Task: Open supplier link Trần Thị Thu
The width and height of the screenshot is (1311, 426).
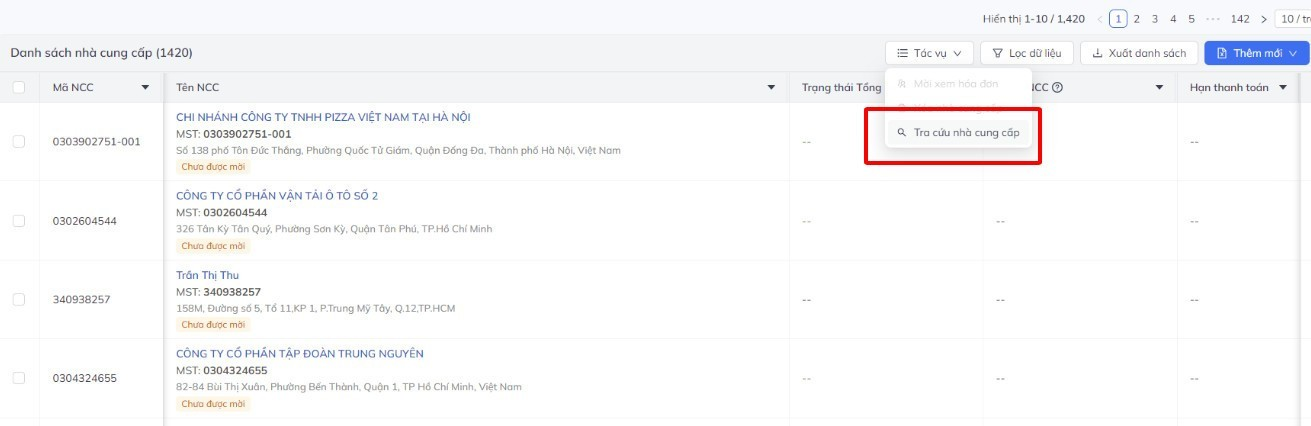Action: point(207,275)
